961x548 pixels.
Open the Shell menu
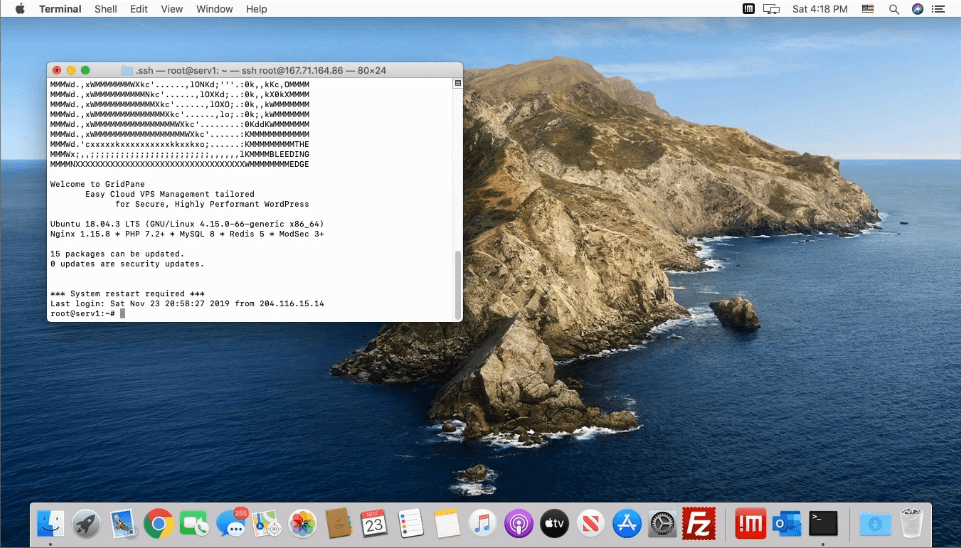click(x=105, y=9)
